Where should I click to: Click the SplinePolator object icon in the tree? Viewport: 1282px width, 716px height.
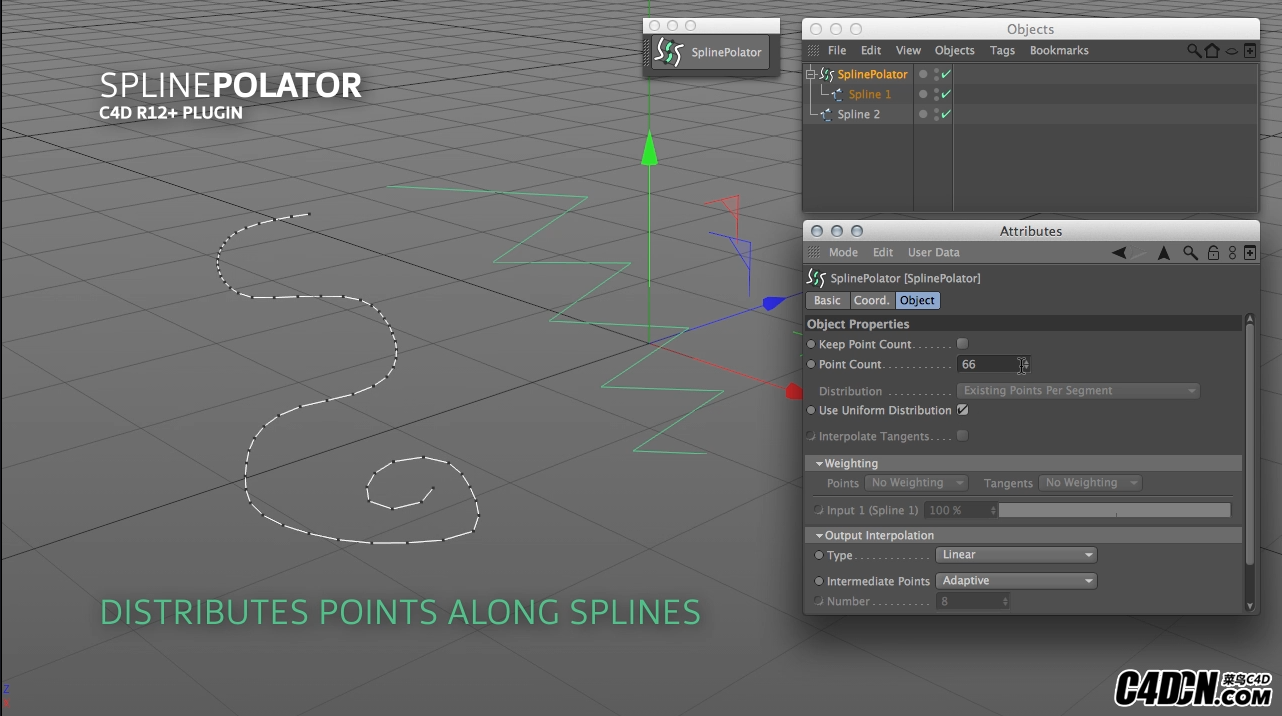[827, 74]
